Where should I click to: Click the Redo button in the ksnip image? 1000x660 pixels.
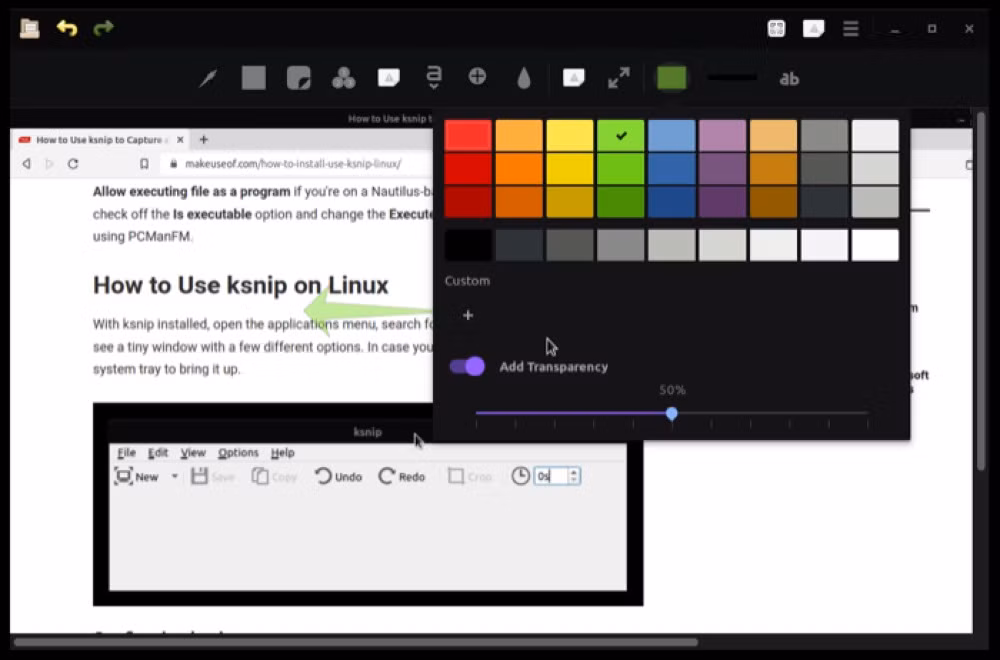click(x=402, y=476)
